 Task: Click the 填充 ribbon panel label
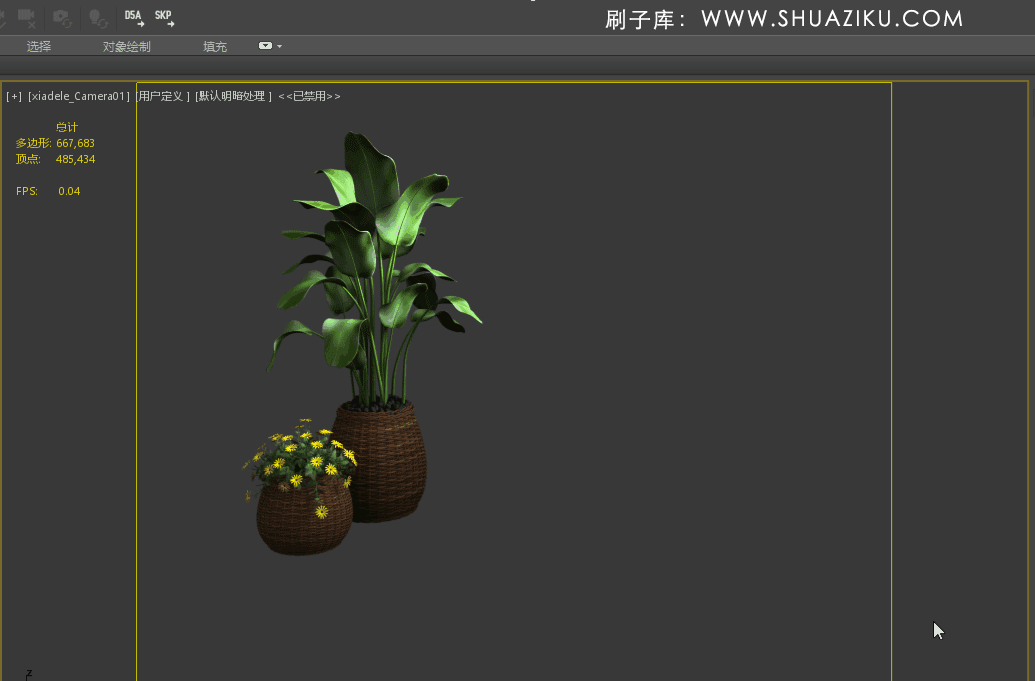click(x=213, y=45)
